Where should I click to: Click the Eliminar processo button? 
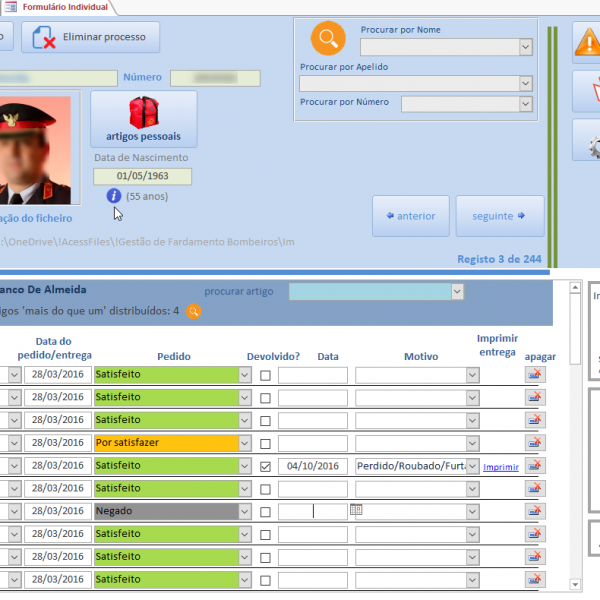[x=90, y=38]
